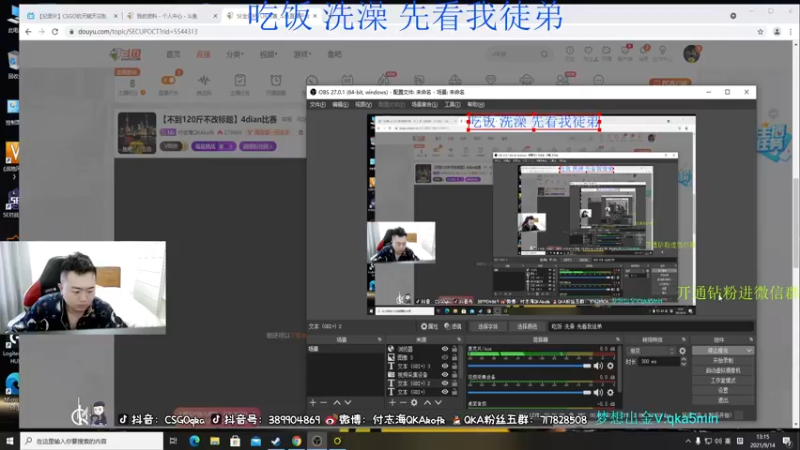Toggle visibility of 视频采集设备 source
This screenshot has width=800, height=450.
click(445, 374)
